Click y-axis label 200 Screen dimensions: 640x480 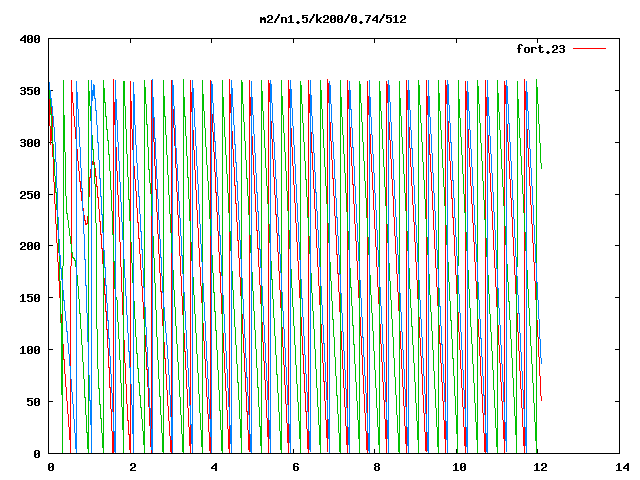click(30, 246)
